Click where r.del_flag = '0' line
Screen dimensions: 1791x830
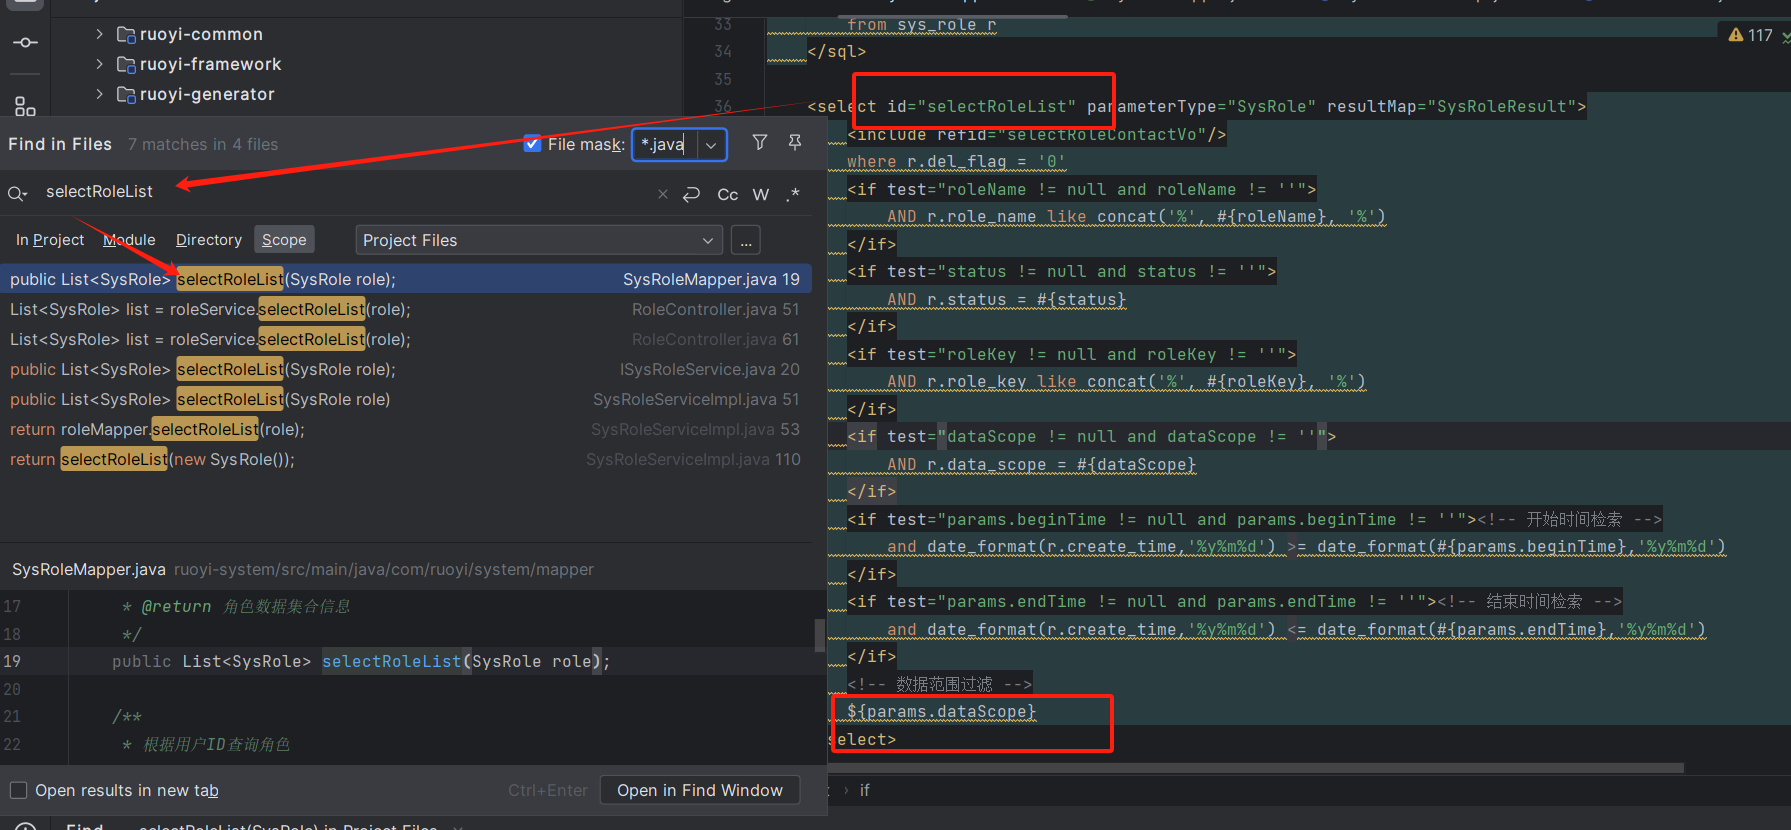pos(956,161)
